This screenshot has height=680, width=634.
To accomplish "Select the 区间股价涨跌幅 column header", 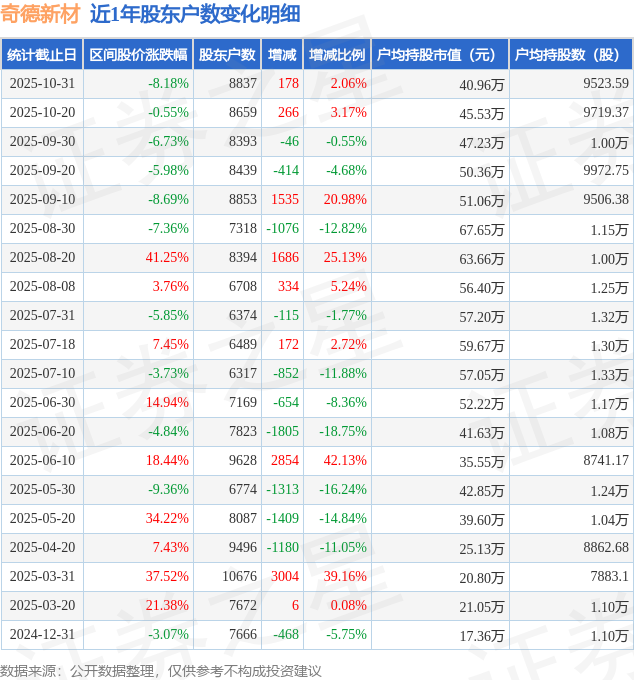I will click(137, 55).
